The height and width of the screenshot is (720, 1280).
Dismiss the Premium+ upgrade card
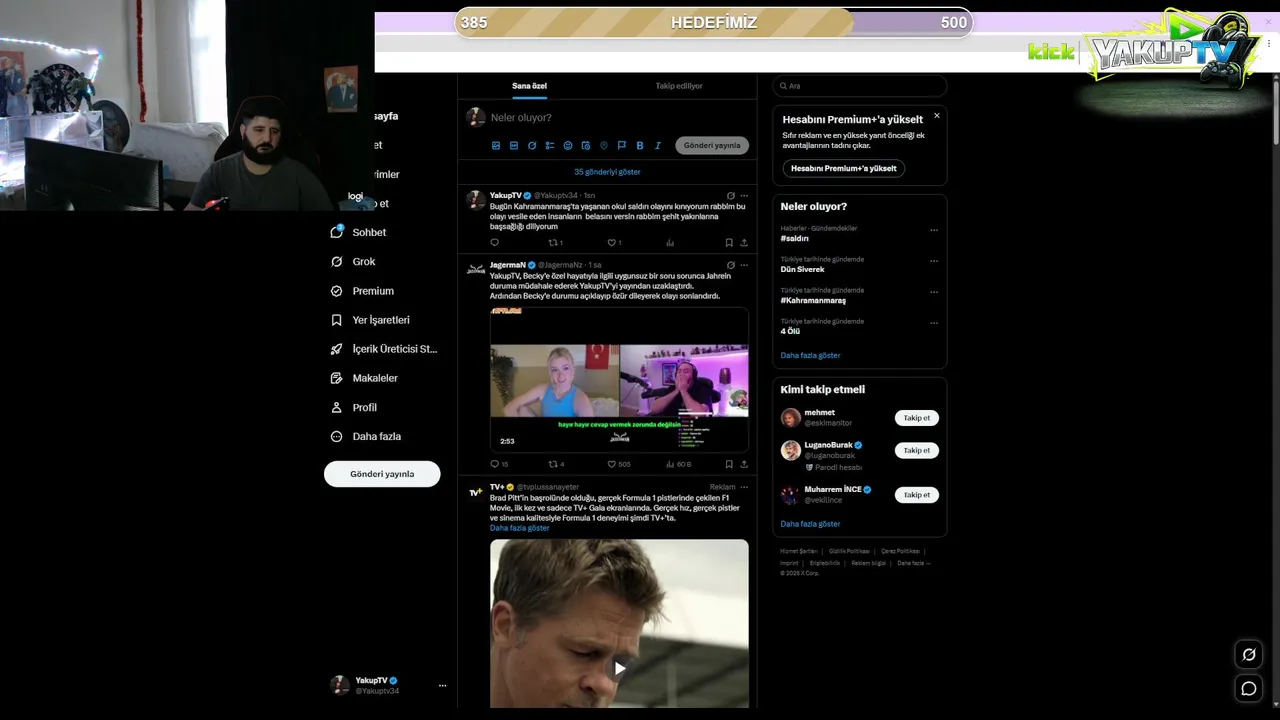tap(936, 116)
